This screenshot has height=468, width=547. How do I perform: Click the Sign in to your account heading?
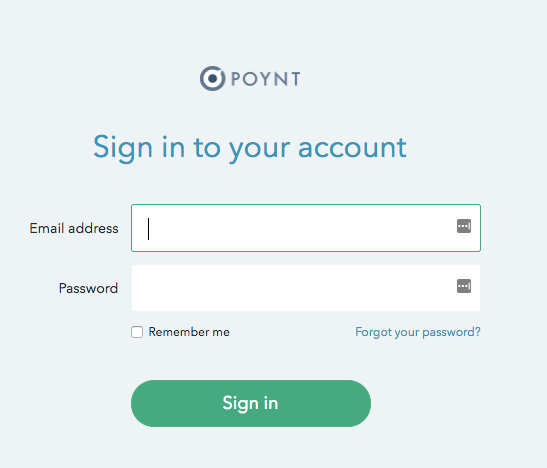coord(250,148)
